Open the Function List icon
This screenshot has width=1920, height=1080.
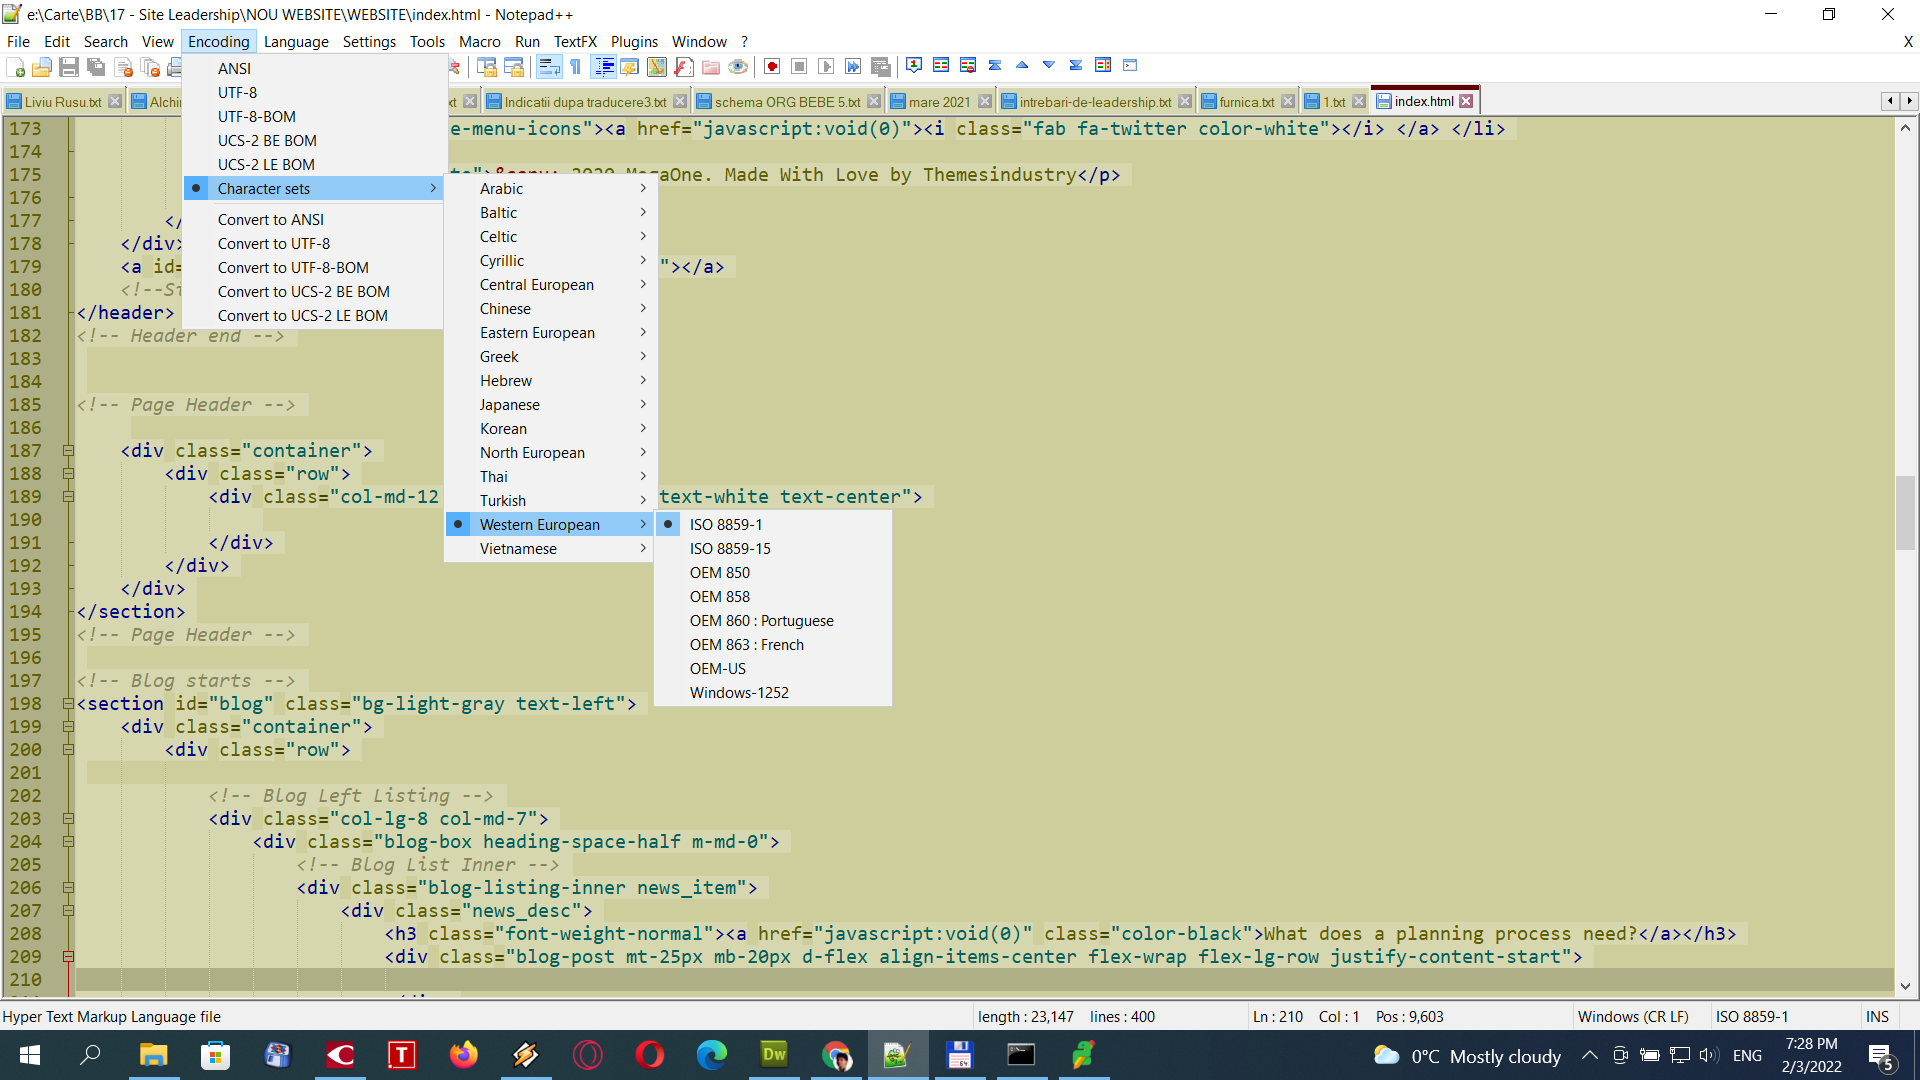(x=684, y=67)
